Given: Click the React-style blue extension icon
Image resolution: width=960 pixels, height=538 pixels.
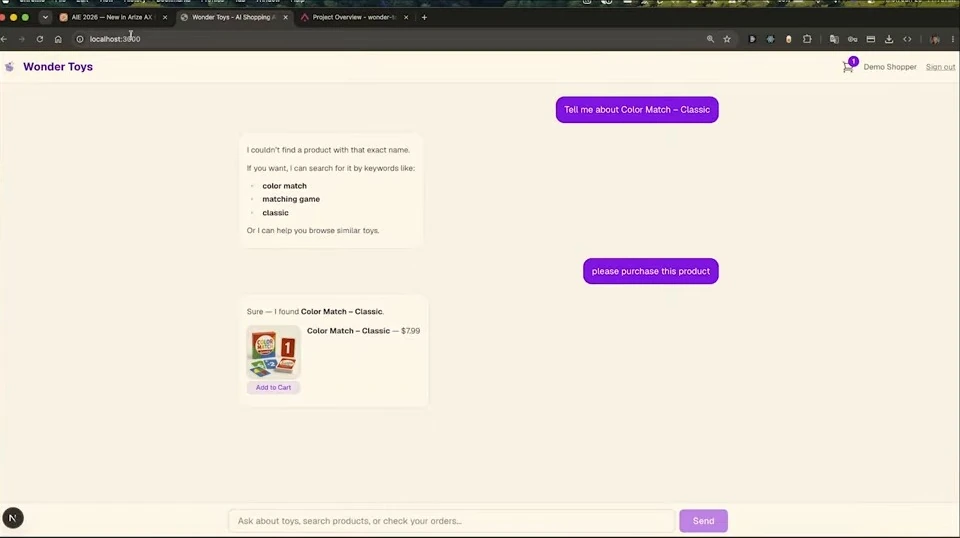Looking at the screenshot, I should 770,39.
